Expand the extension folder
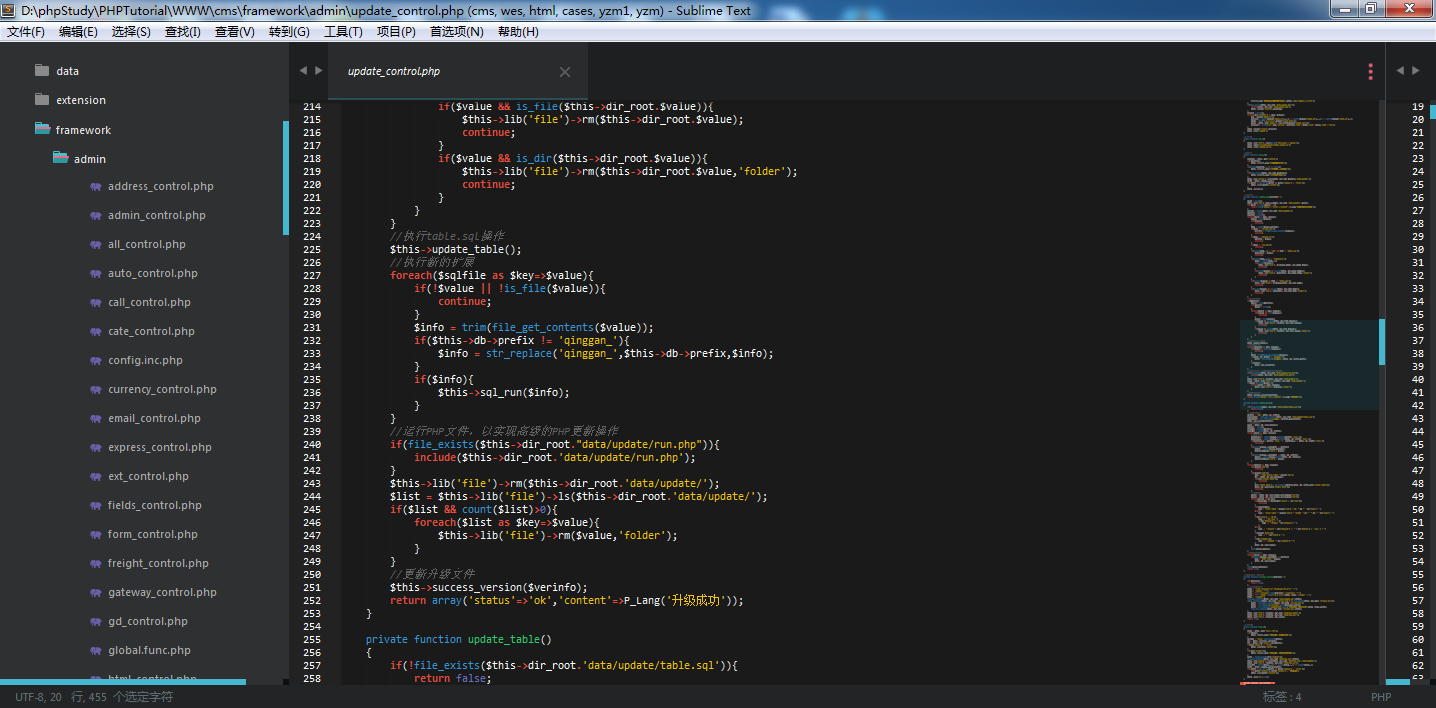 point(42,100)
